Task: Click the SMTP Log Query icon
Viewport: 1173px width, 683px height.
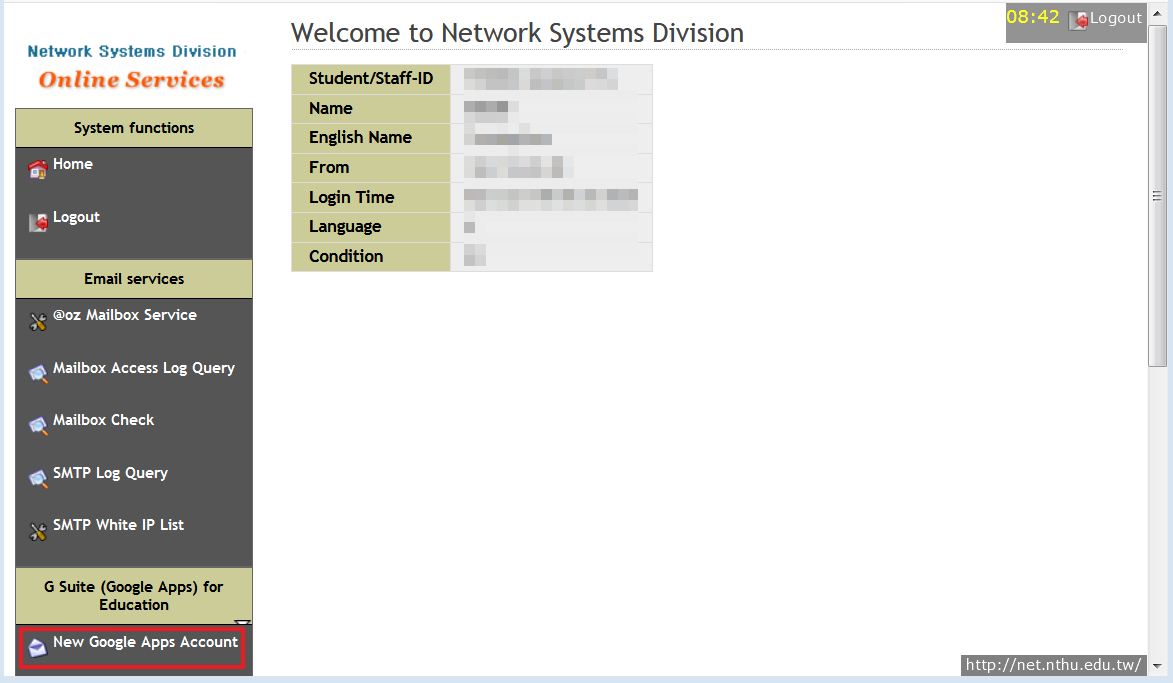Action: tap(38, 479)
